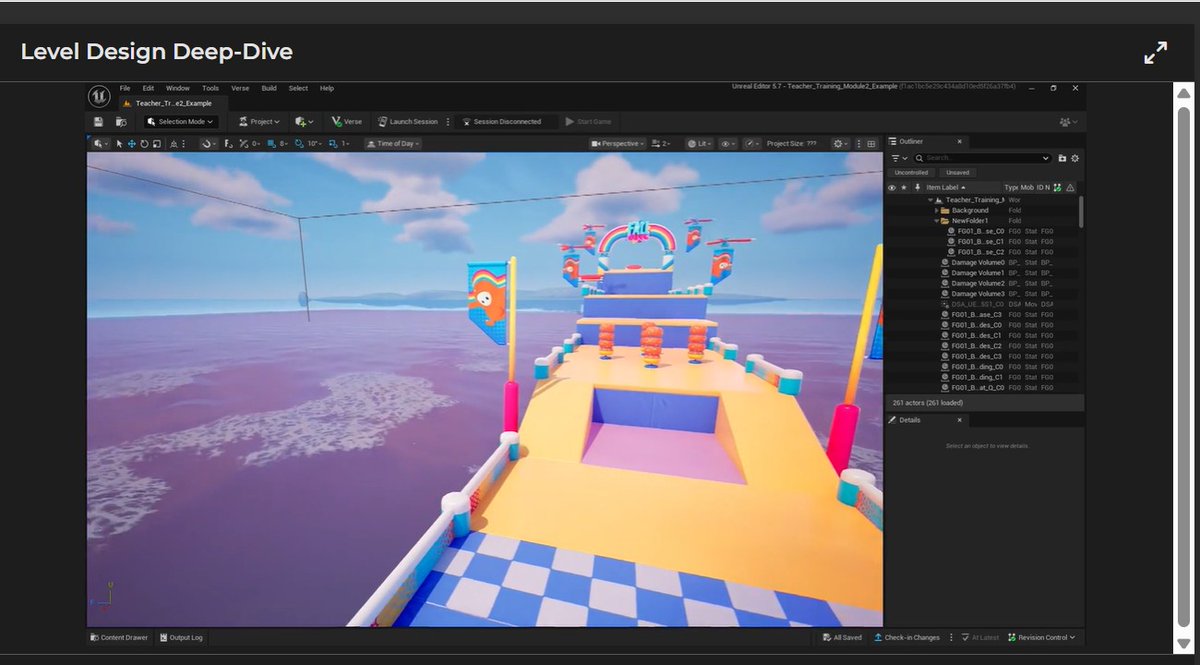Click the team members icon at top right
This screenshot has height=665, width=1200.
click(1065, 122)
